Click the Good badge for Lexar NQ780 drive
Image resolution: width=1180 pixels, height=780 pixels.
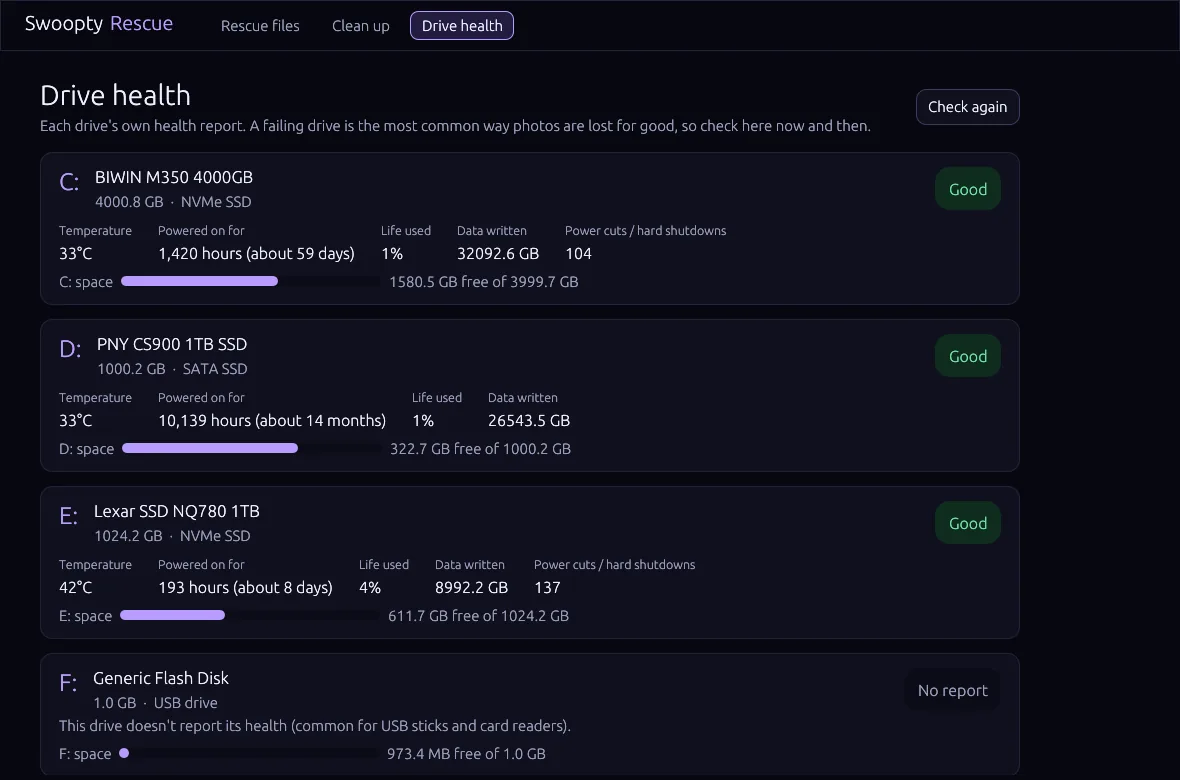coord(968,523)
